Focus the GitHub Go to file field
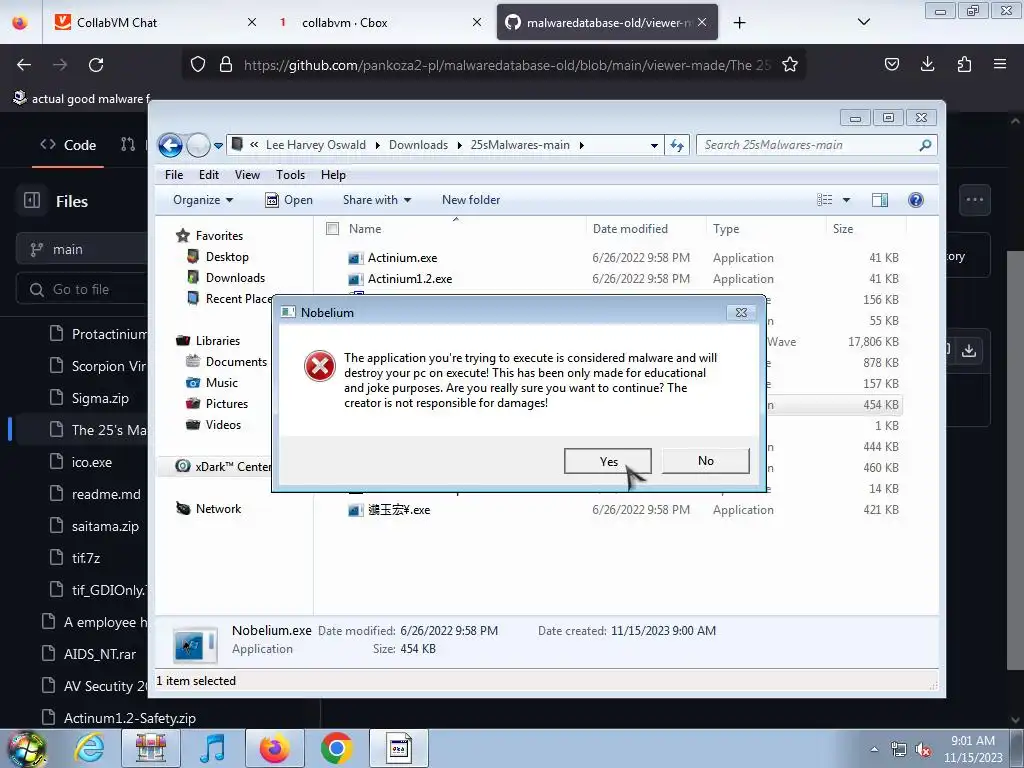This screenshot has width=1024, height=768. tap(83, 289)
